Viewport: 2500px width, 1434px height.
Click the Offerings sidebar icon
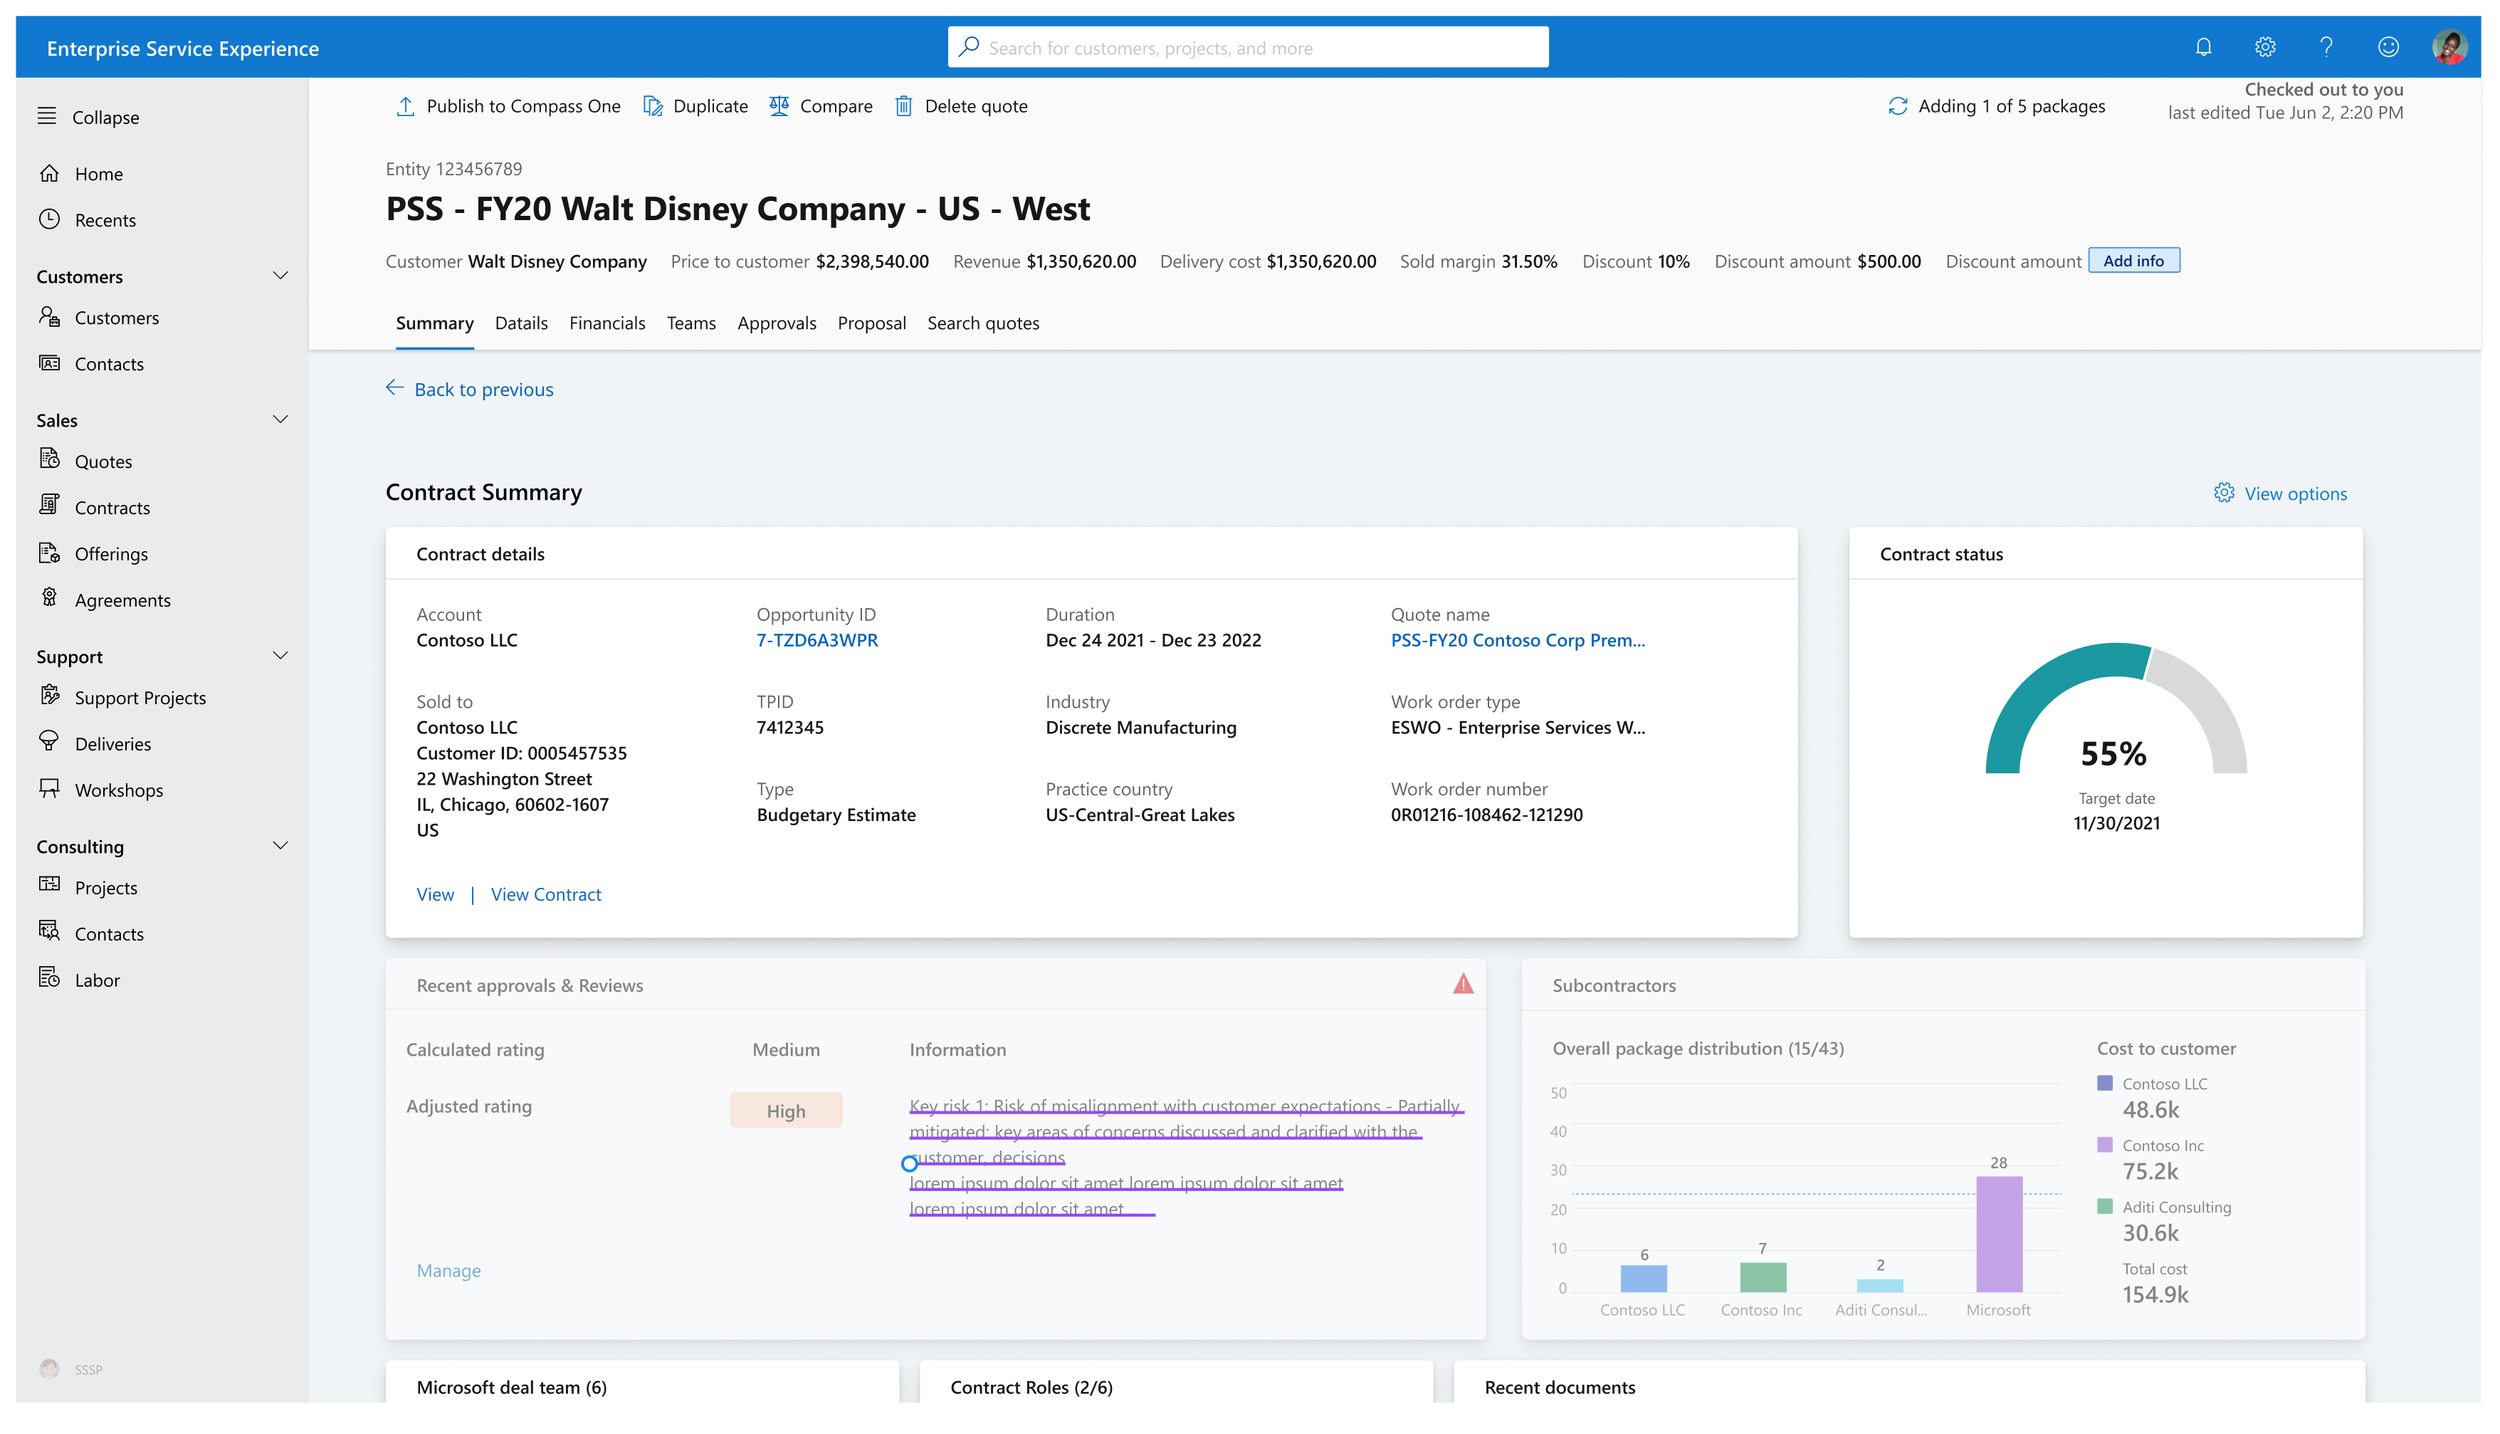[x=49, y=552]
